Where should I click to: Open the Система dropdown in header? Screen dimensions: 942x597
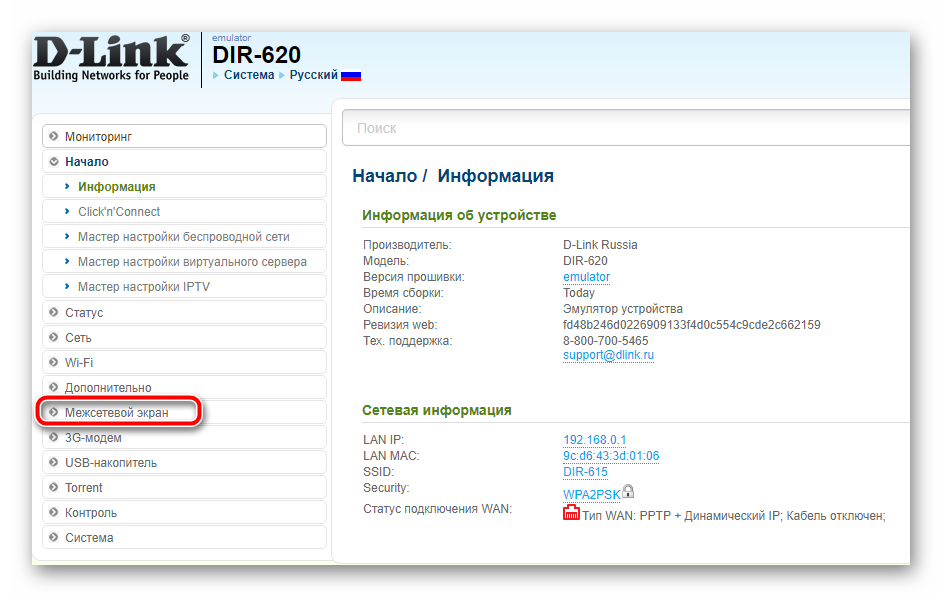[x=248, y=75]
